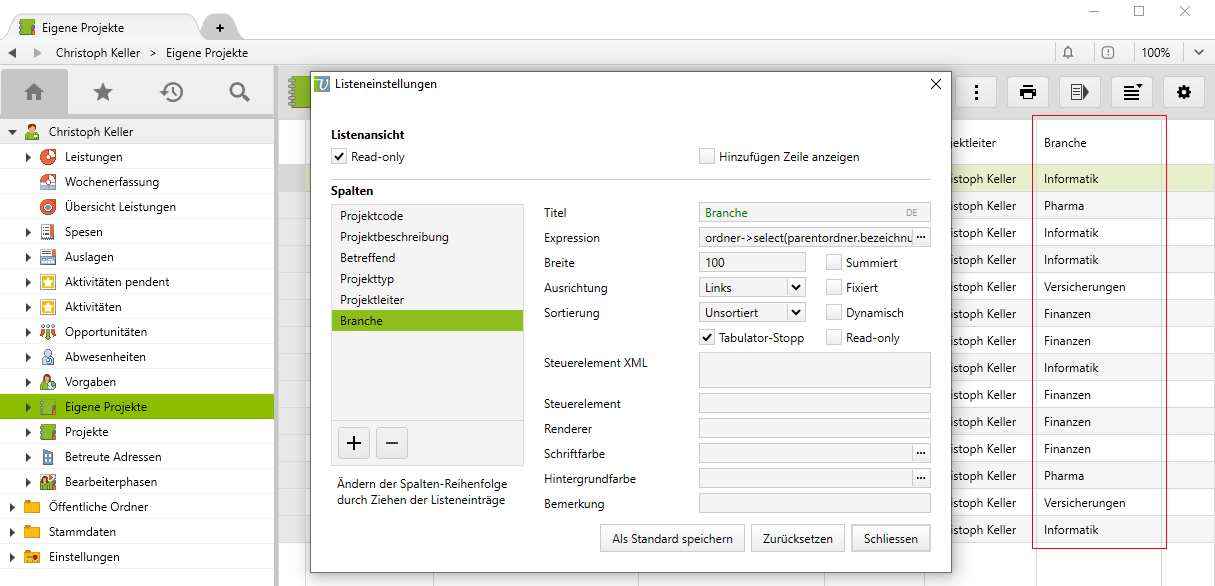Screen dimensions: 1215x586
Task: Uncheck the Tabulator-Stopp checkbox
Action: tap(708, 338)
